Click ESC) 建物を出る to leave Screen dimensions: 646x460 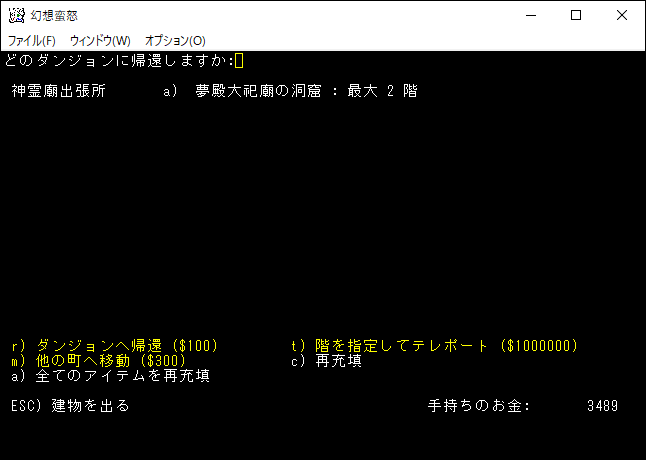(70, 406)
